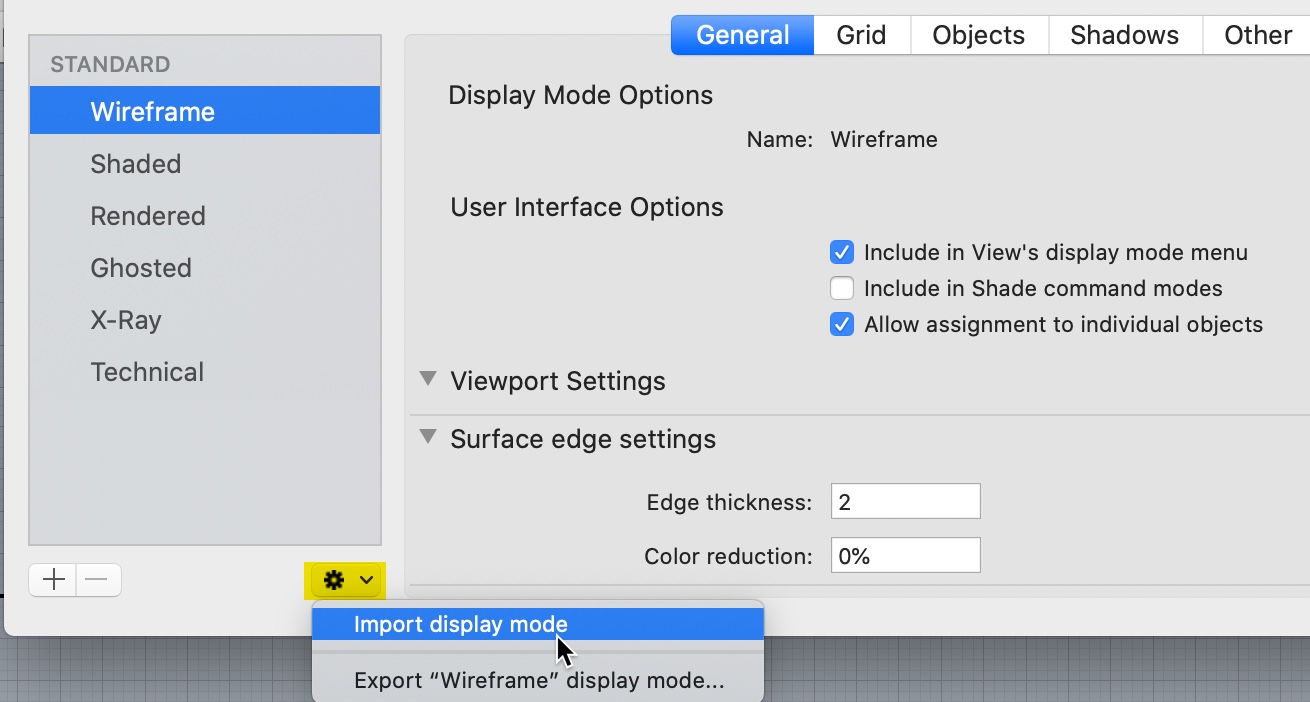
Task: Switch to the Grid tab
Action: pos(862,35)
